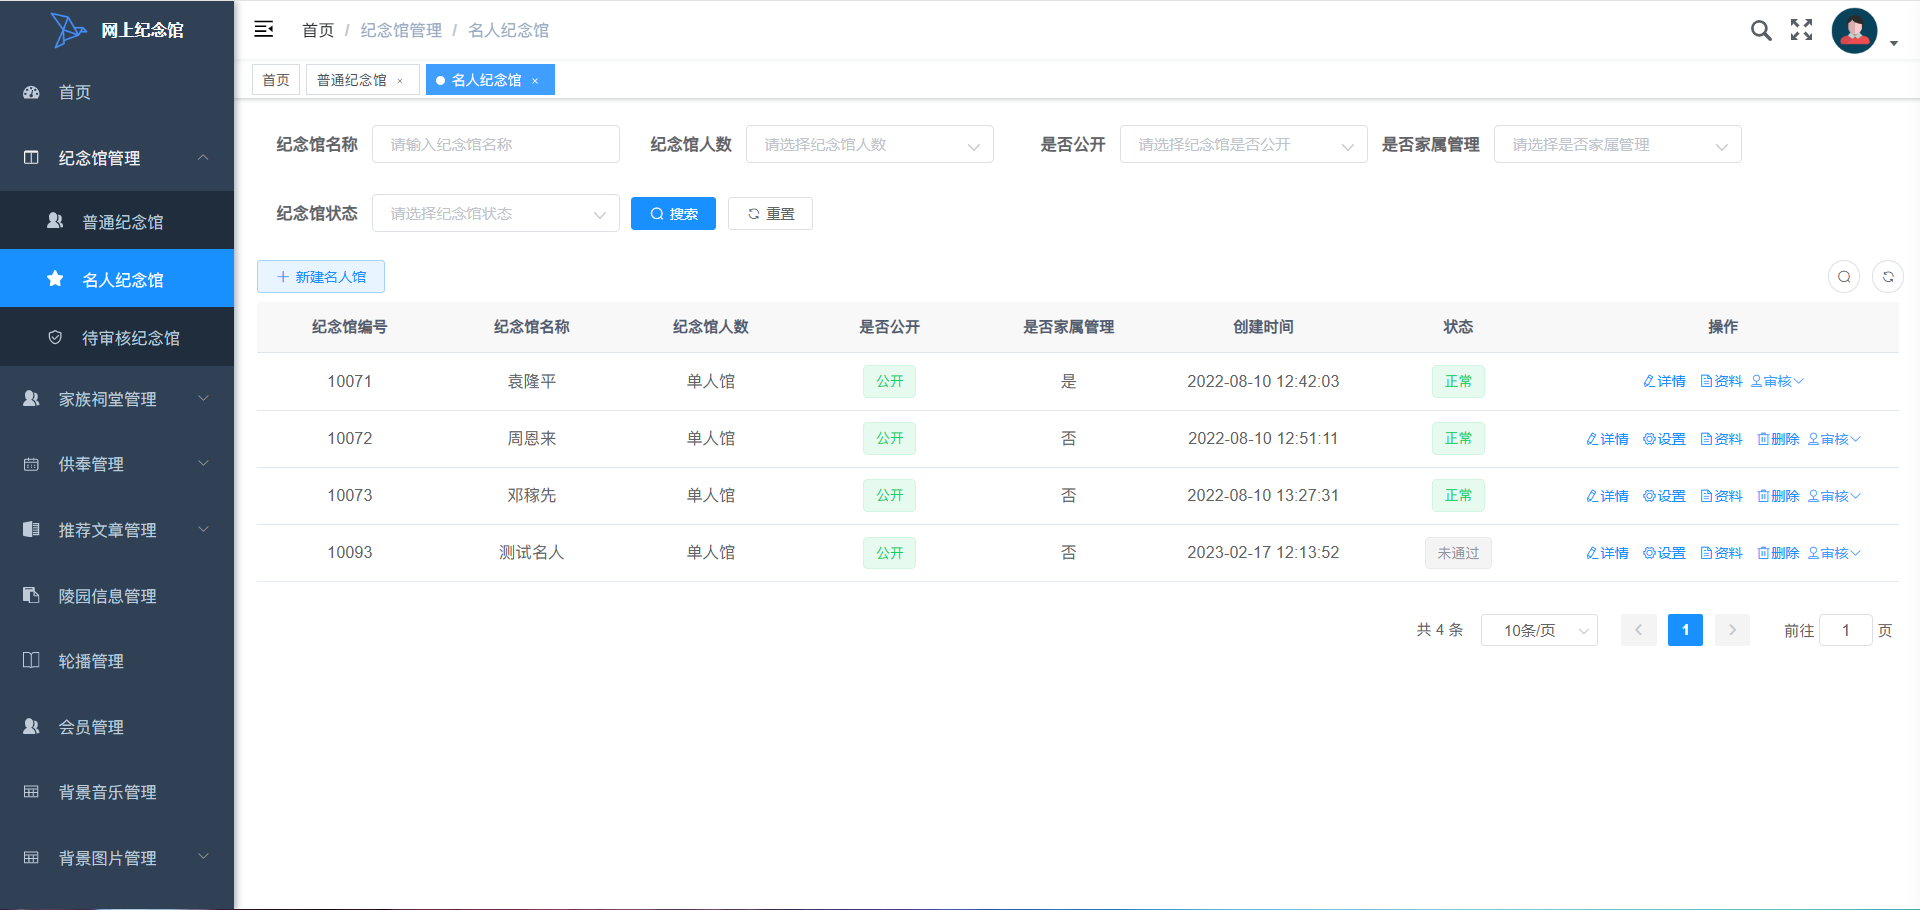Click the 搜索 button

673,214
